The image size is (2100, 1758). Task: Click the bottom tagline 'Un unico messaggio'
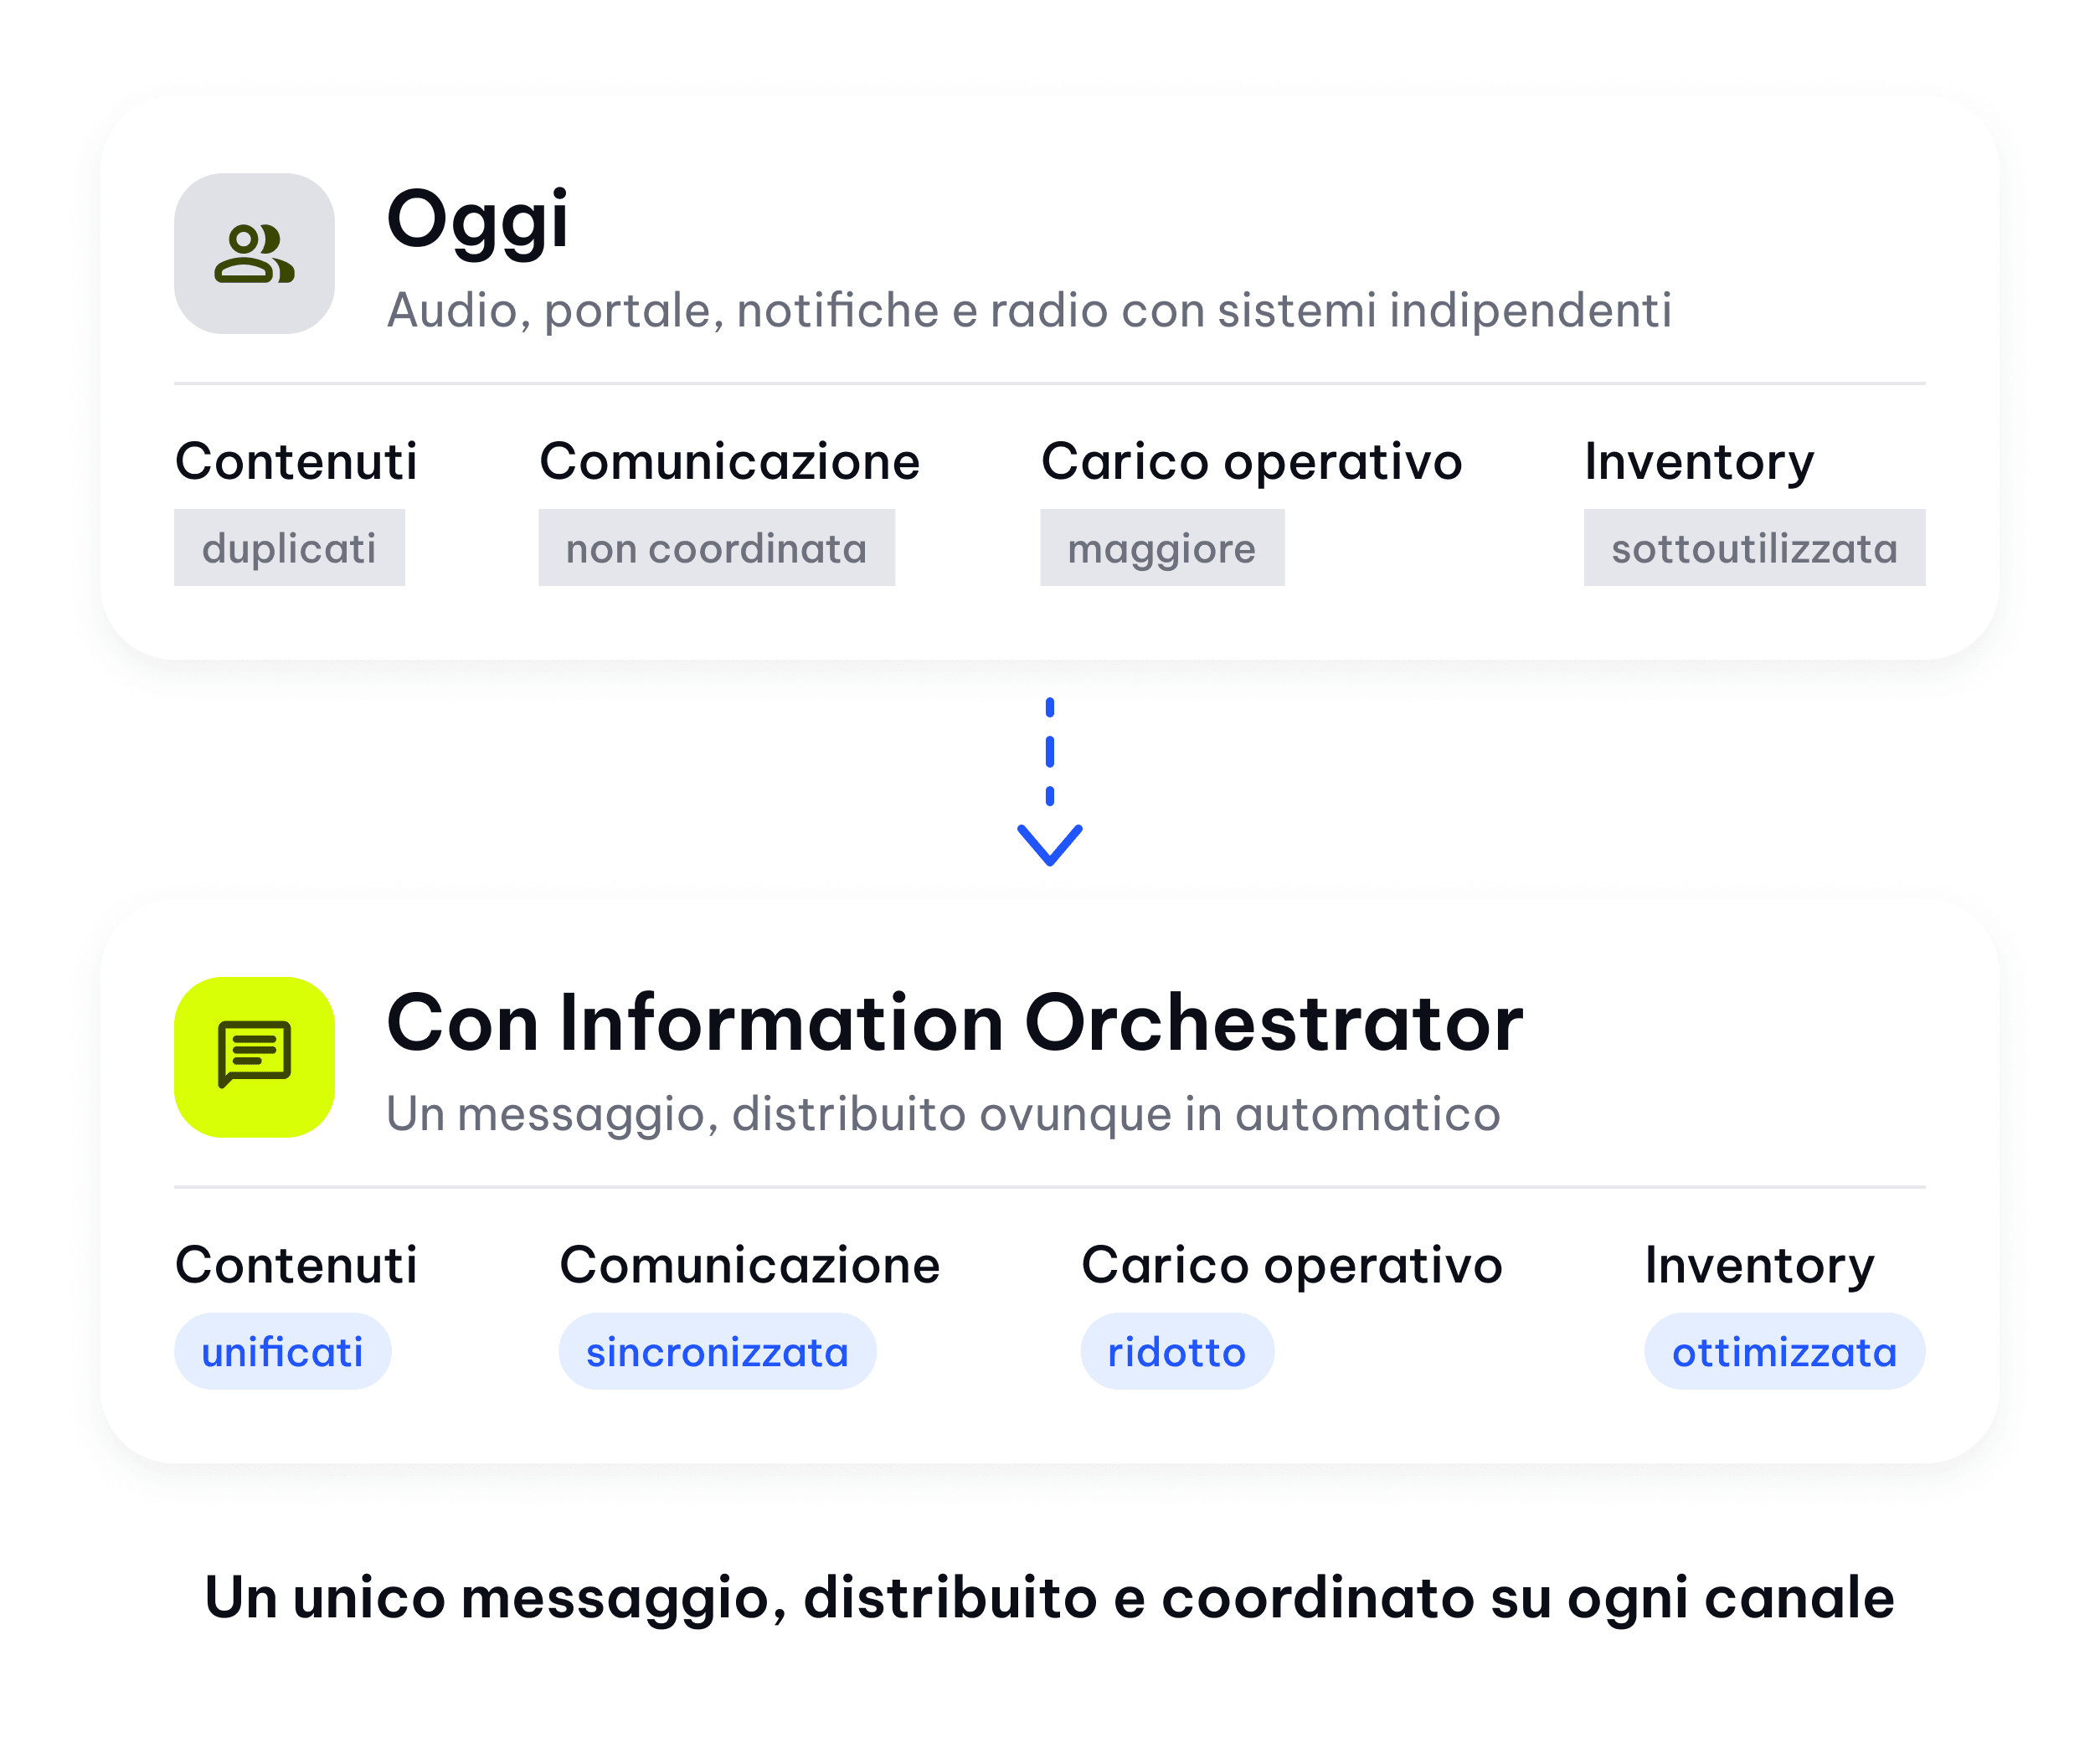click(1049, 1597)
